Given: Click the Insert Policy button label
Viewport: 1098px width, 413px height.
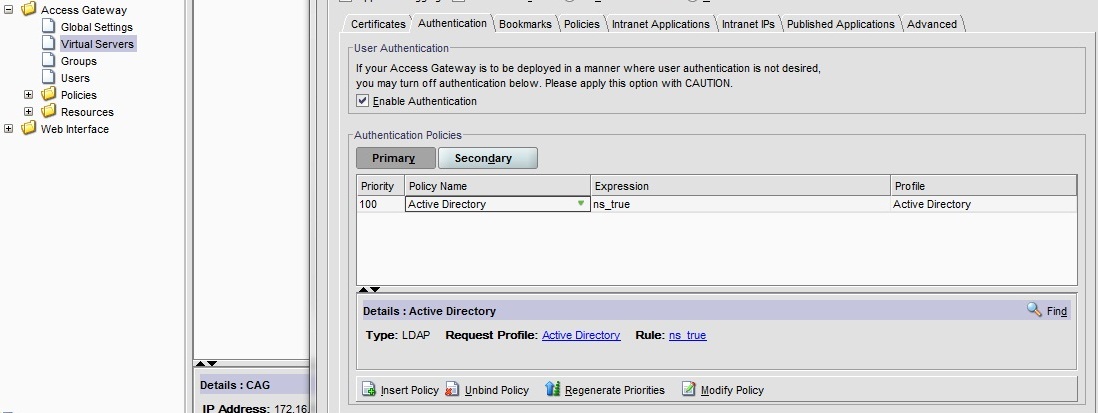Looking at the screenshot, I should pyautogui.click(x=410, y=390).
